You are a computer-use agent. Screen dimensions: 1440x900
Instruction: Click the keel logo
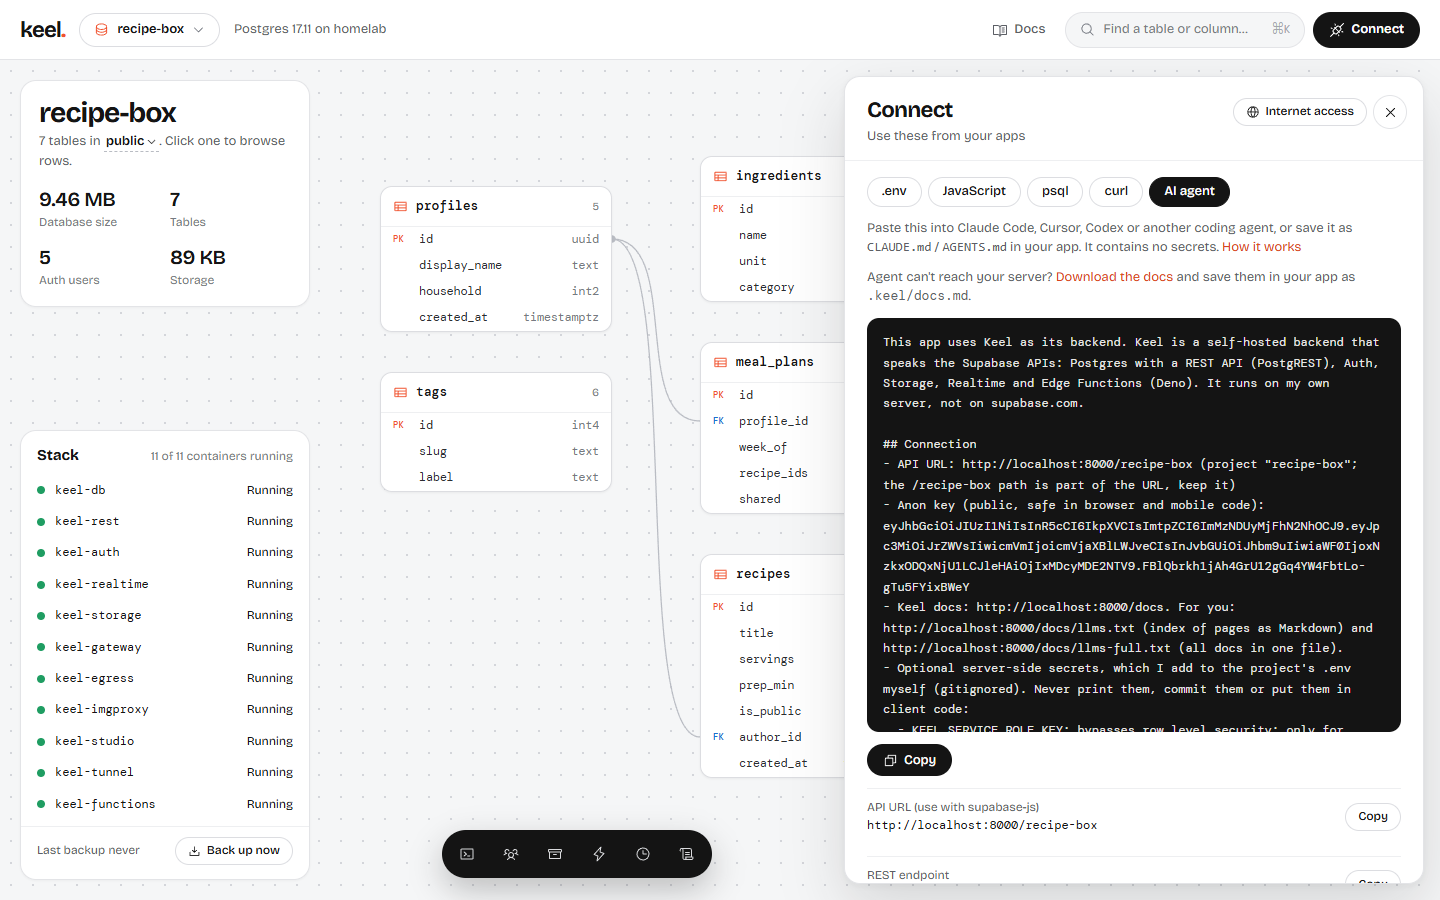[x=43, y=29]
